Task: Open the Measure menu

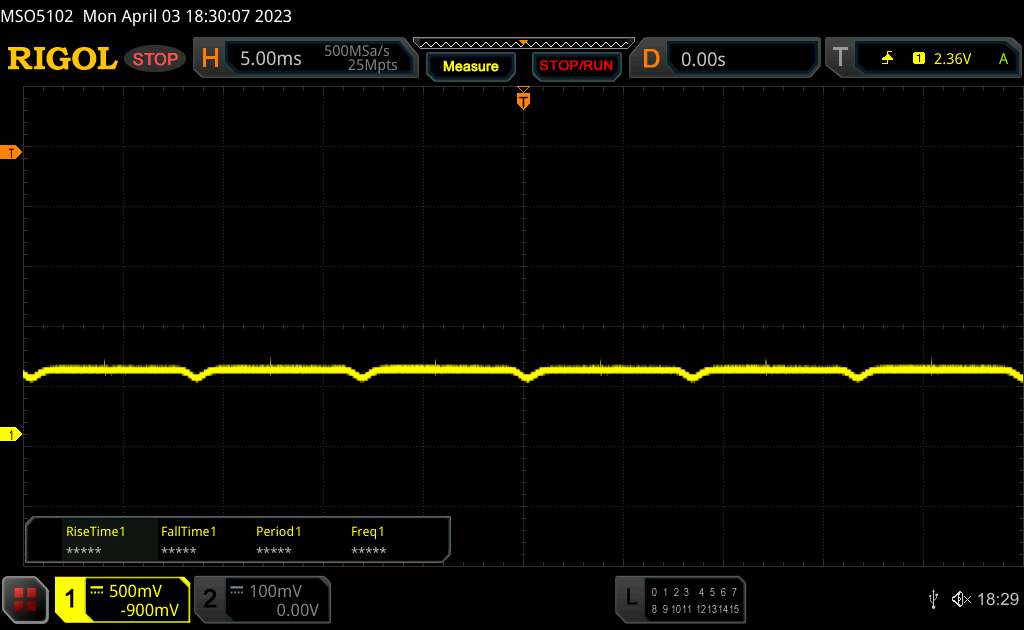Action: click(471, 67)
